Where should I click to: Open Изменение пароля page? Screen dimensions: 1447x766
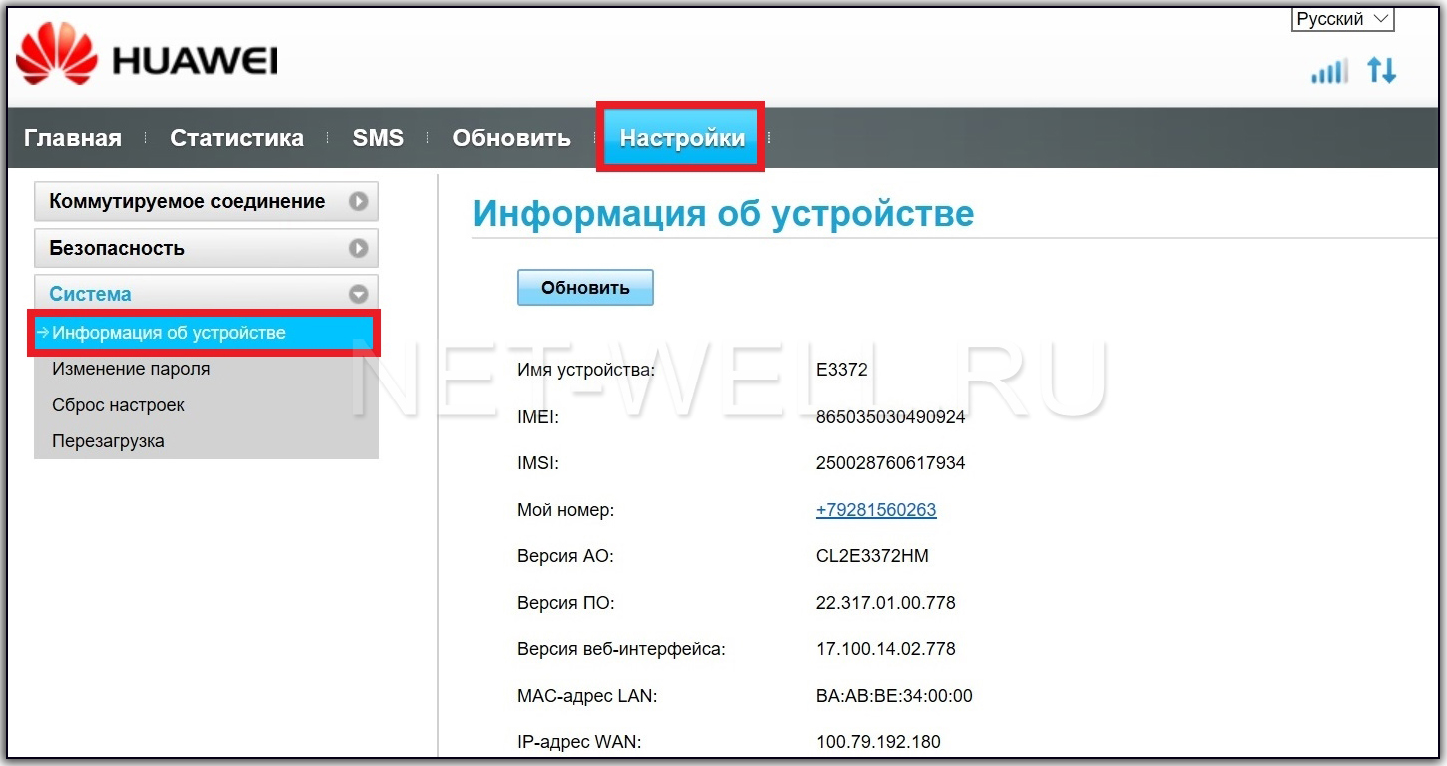(131, 369)
